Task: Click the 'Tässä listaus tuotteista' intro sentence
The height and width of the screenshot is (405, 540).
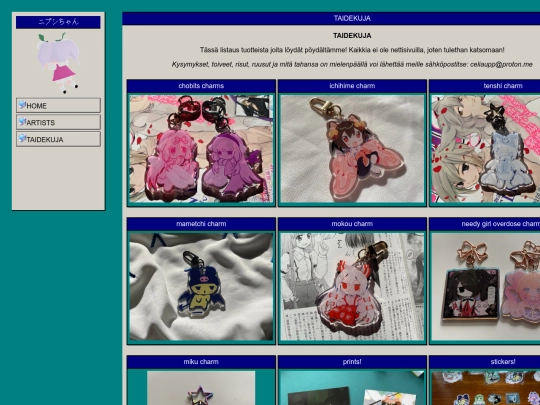Action: click(x=352, y=50)
